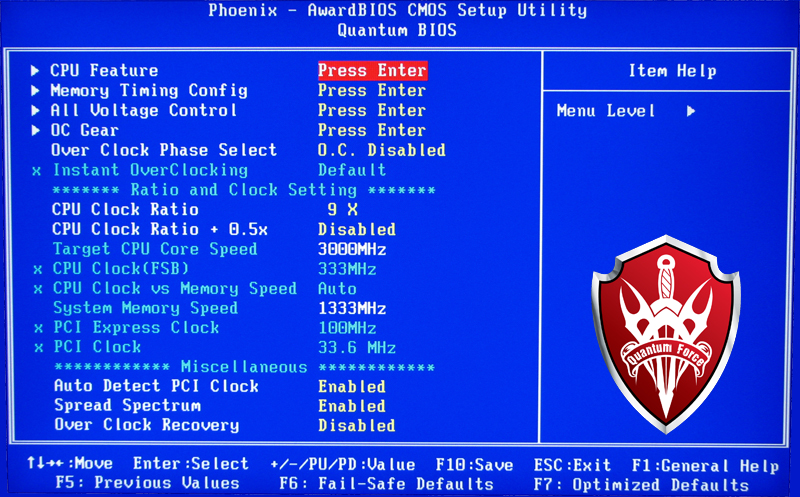Click the F5: Previous Values hint
800x497 pixels.
(x=147, y=483)
